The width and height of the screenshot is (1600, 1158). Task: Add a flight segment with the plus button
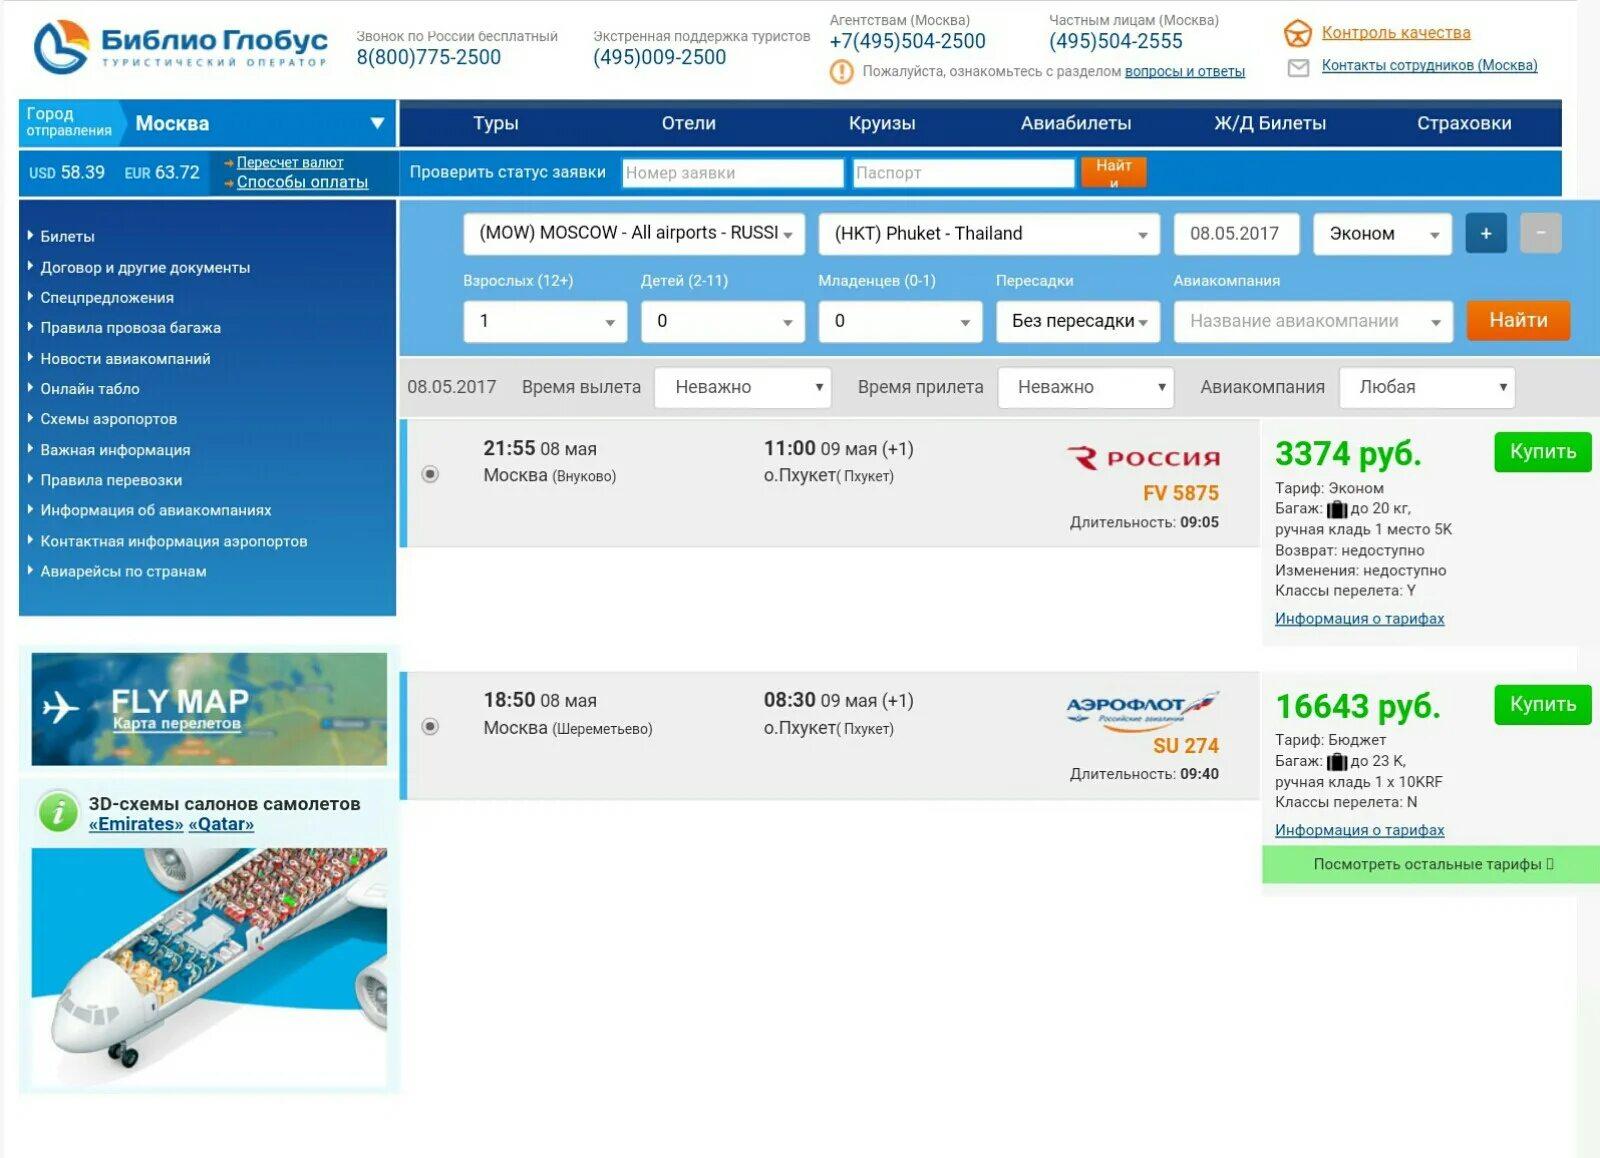1485,233
